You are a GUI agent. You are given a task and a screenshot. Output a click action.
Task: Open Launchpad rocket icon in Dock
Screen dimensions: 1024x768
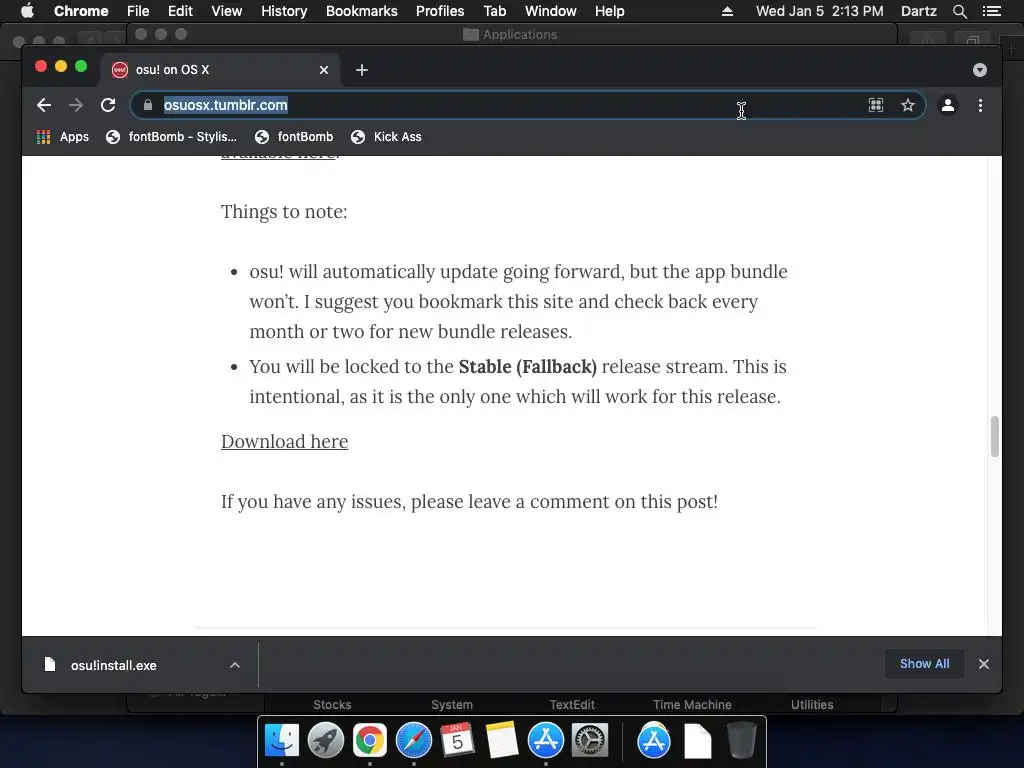326,741
